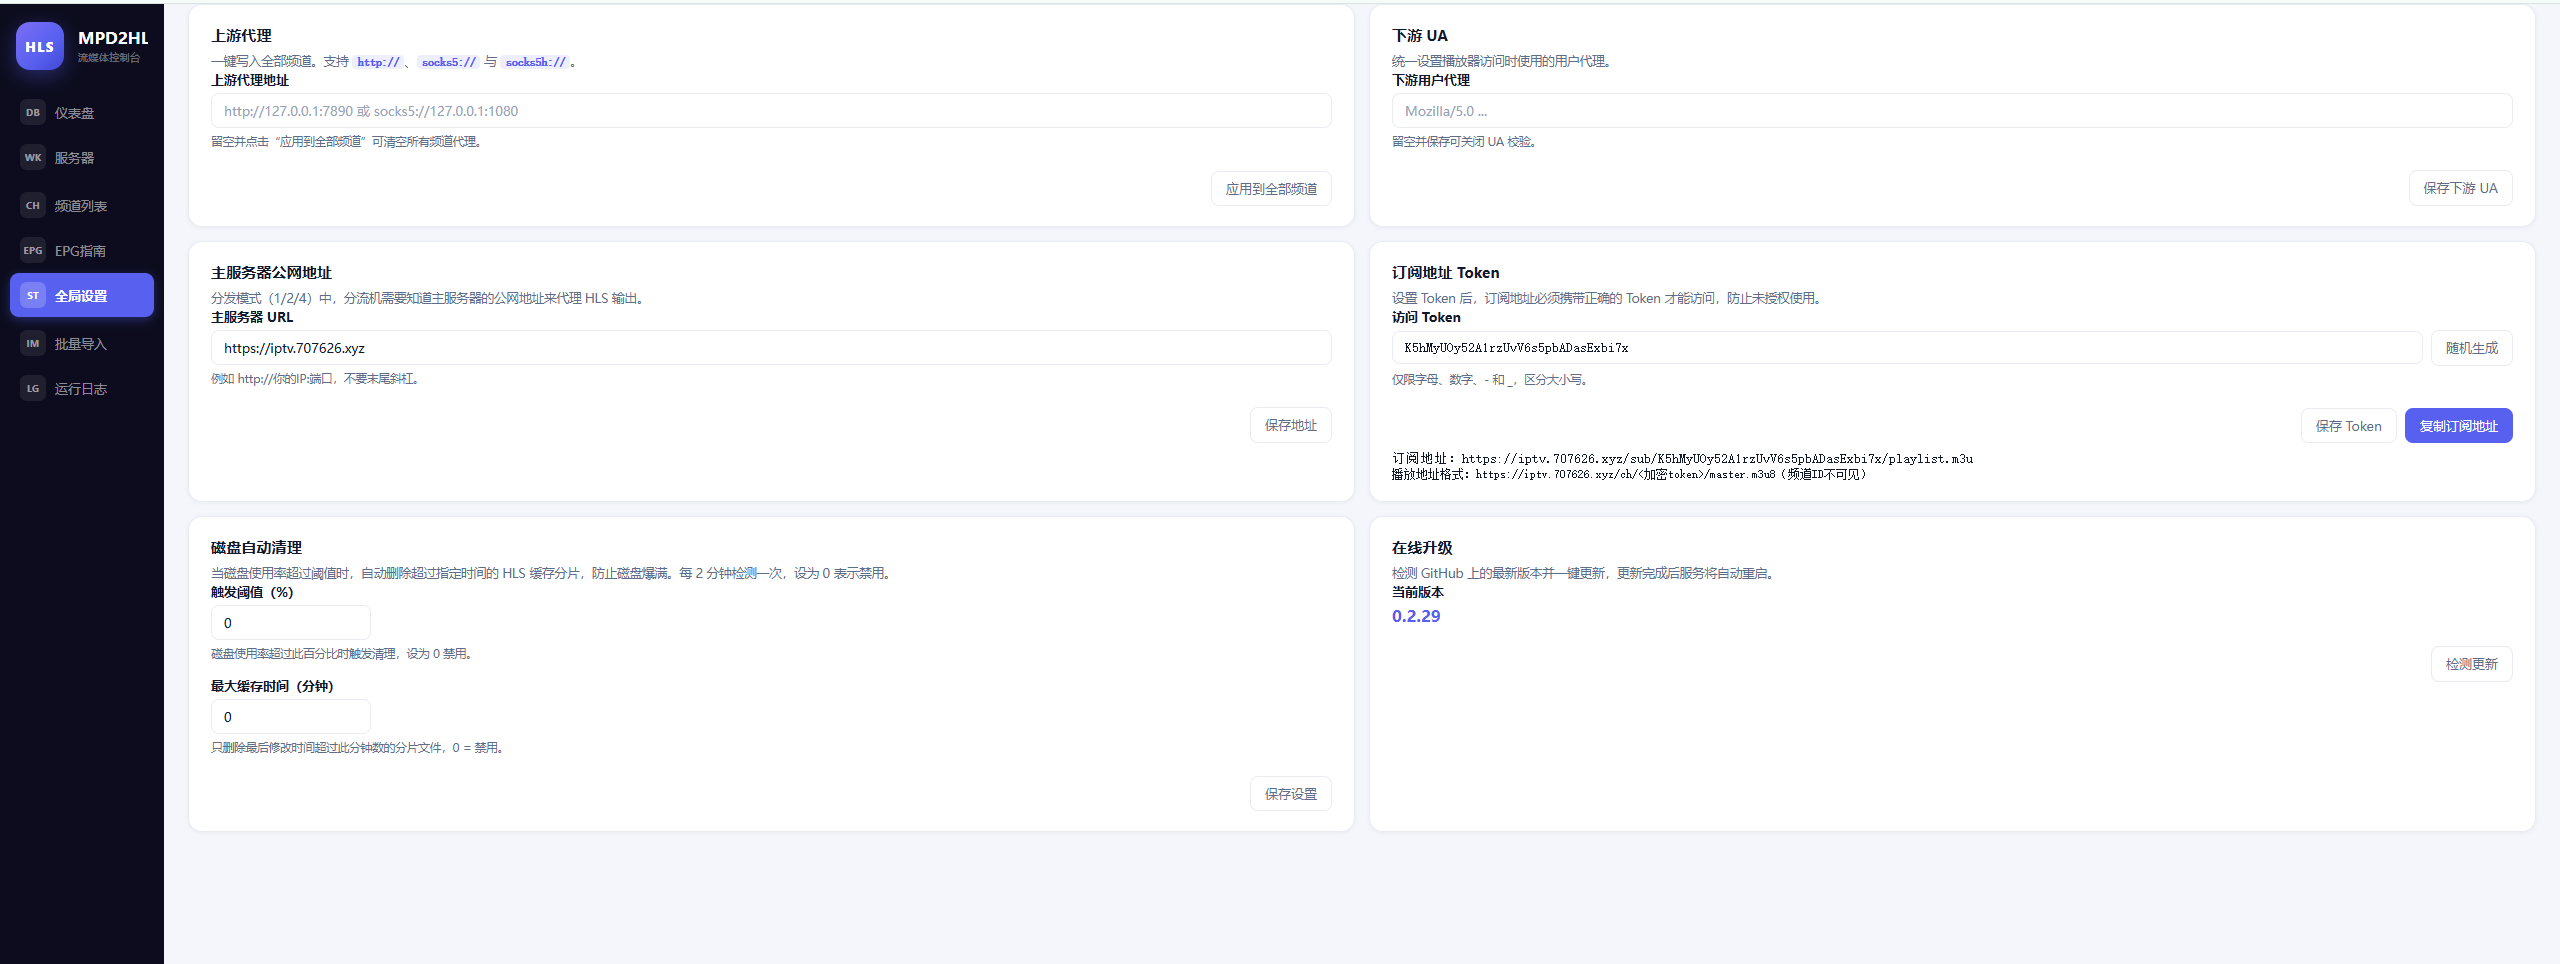Click the 磁盘自动清理 heading
Viewport: 2560px width, 964px height.
coord(256,548)
